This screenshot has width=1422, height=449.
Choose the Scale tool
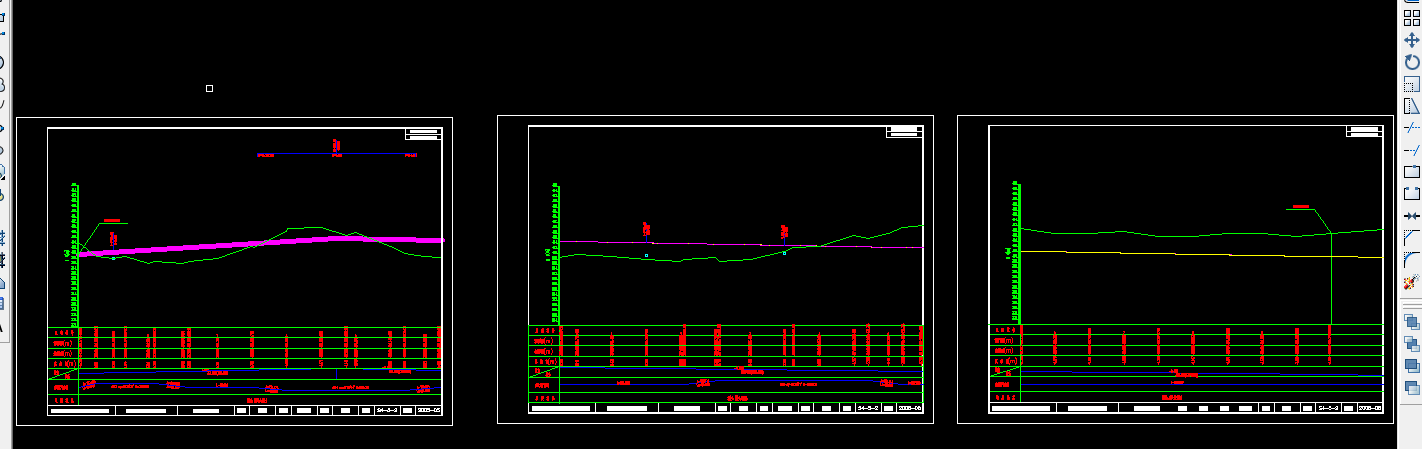(1412, 84)
